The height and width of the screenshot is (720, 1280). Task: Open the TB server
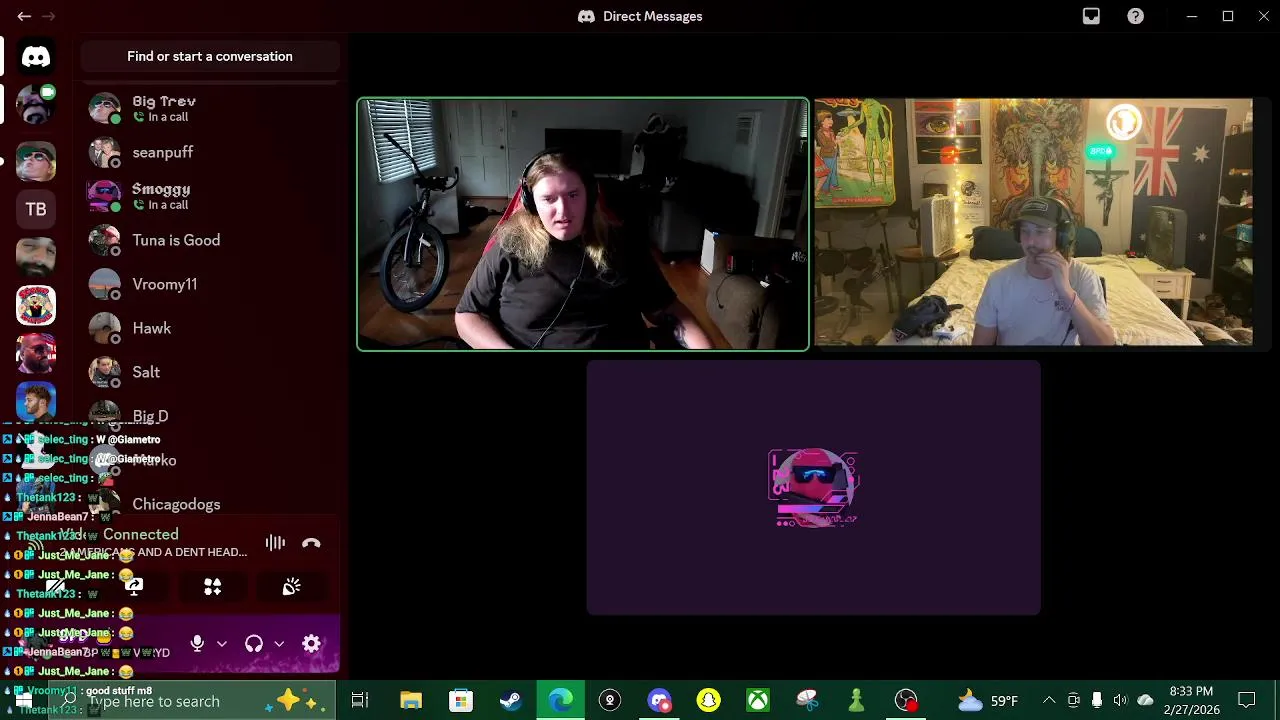point(36,209)
